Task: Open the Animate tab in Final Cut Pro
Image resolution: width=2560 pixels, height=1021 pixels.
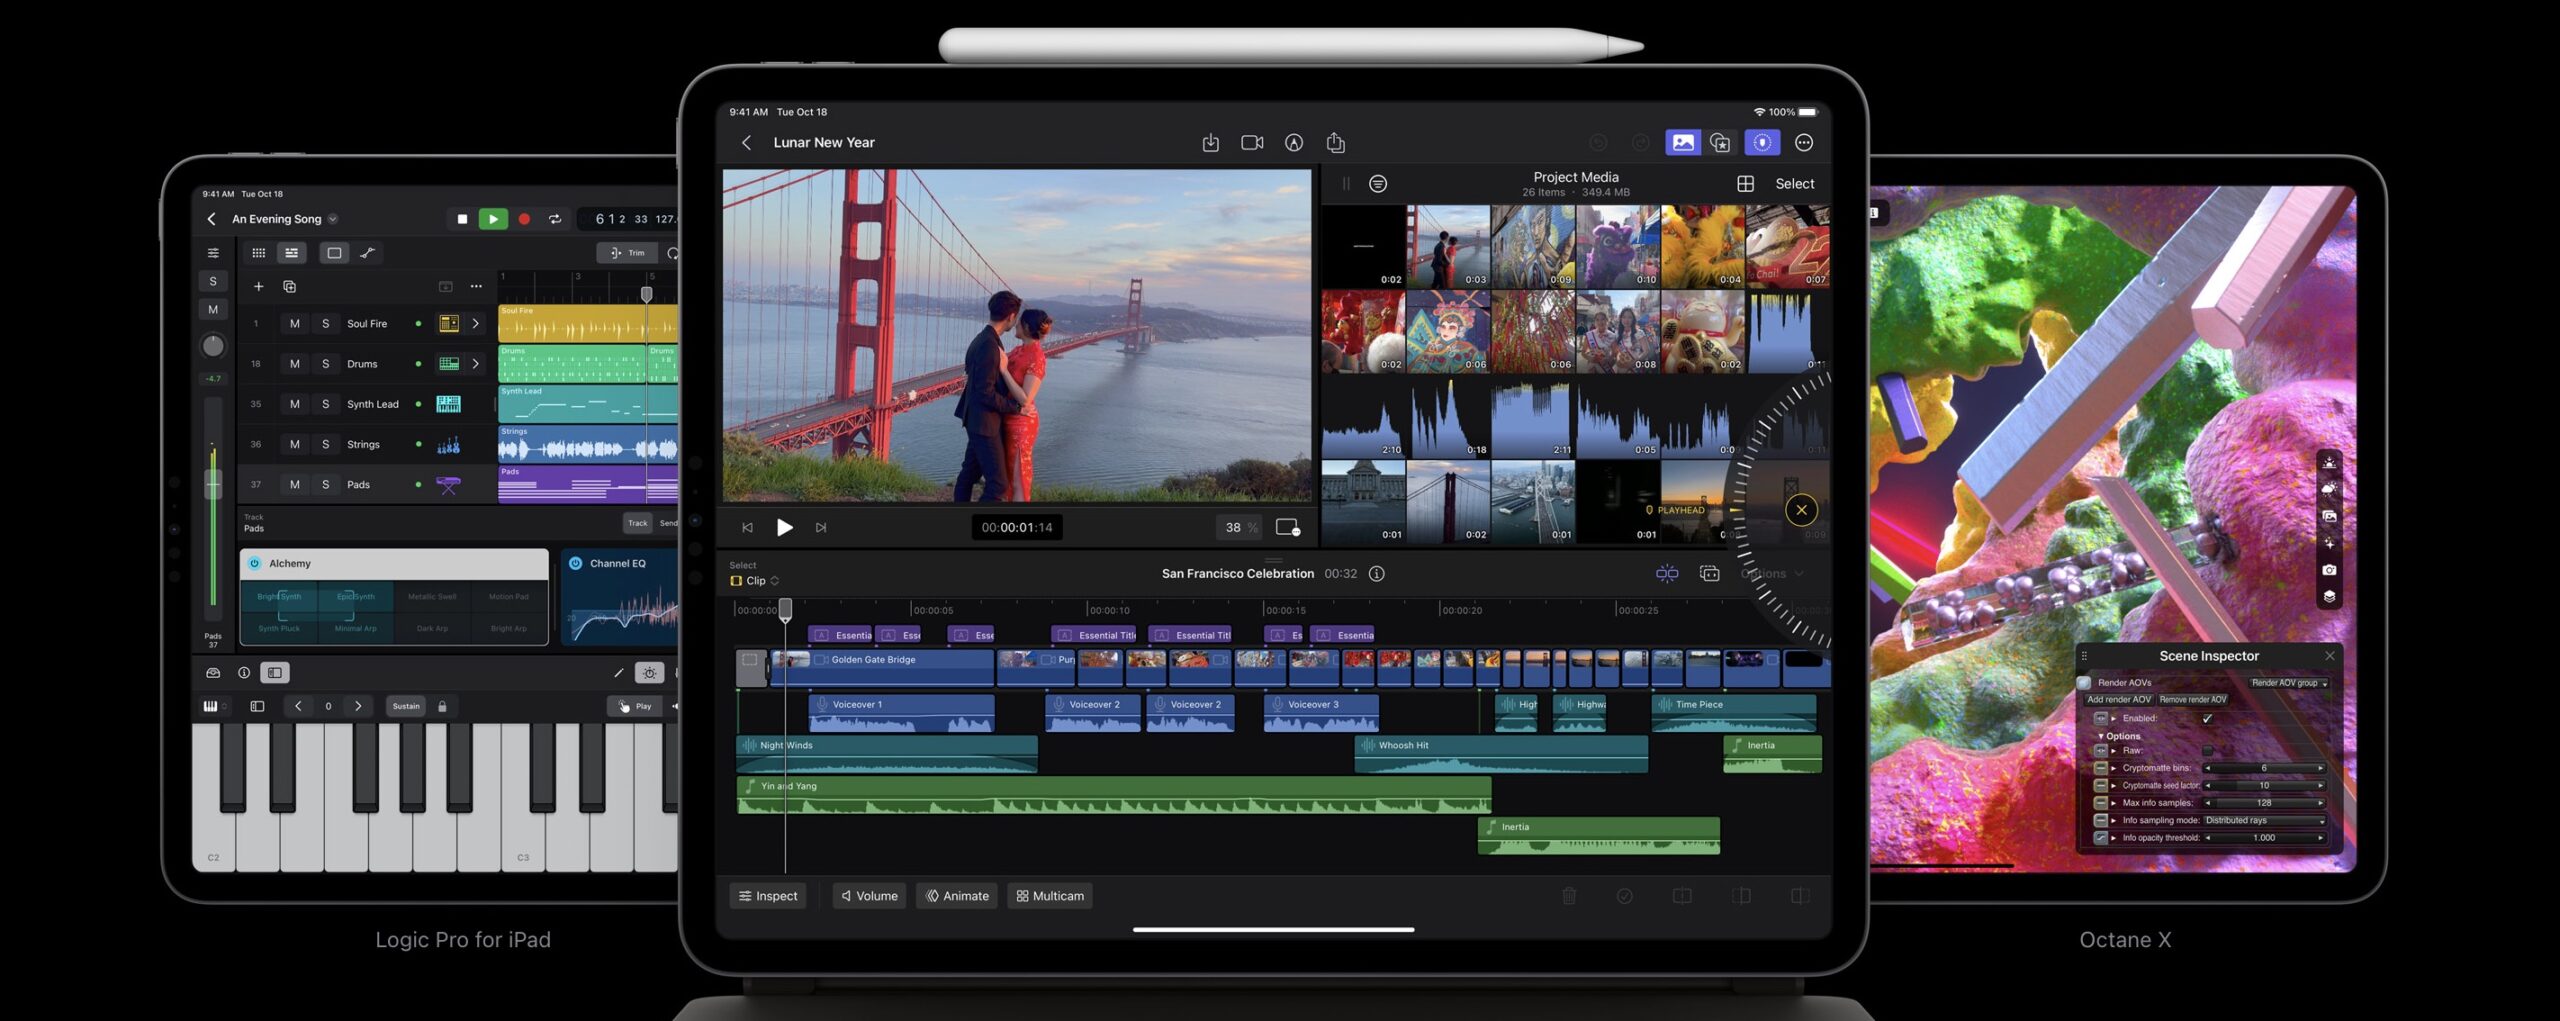Action: (x=957, y=896)
